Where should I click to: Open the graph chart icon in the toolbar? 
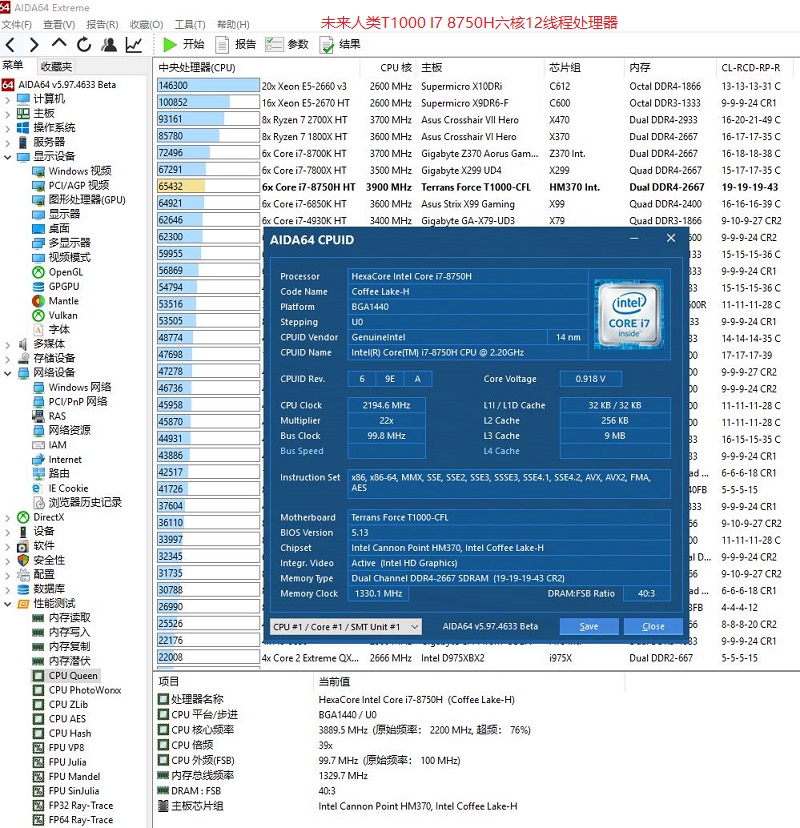click(x=134, y=44)
